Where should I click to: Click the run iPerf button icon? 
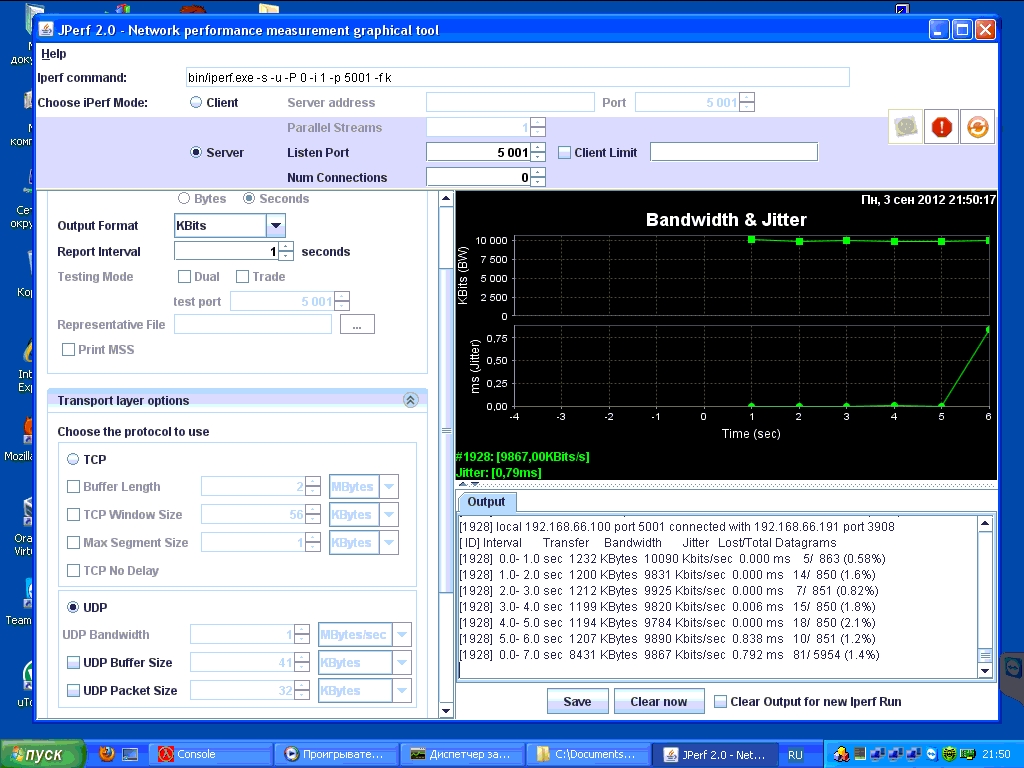[906, 127]
